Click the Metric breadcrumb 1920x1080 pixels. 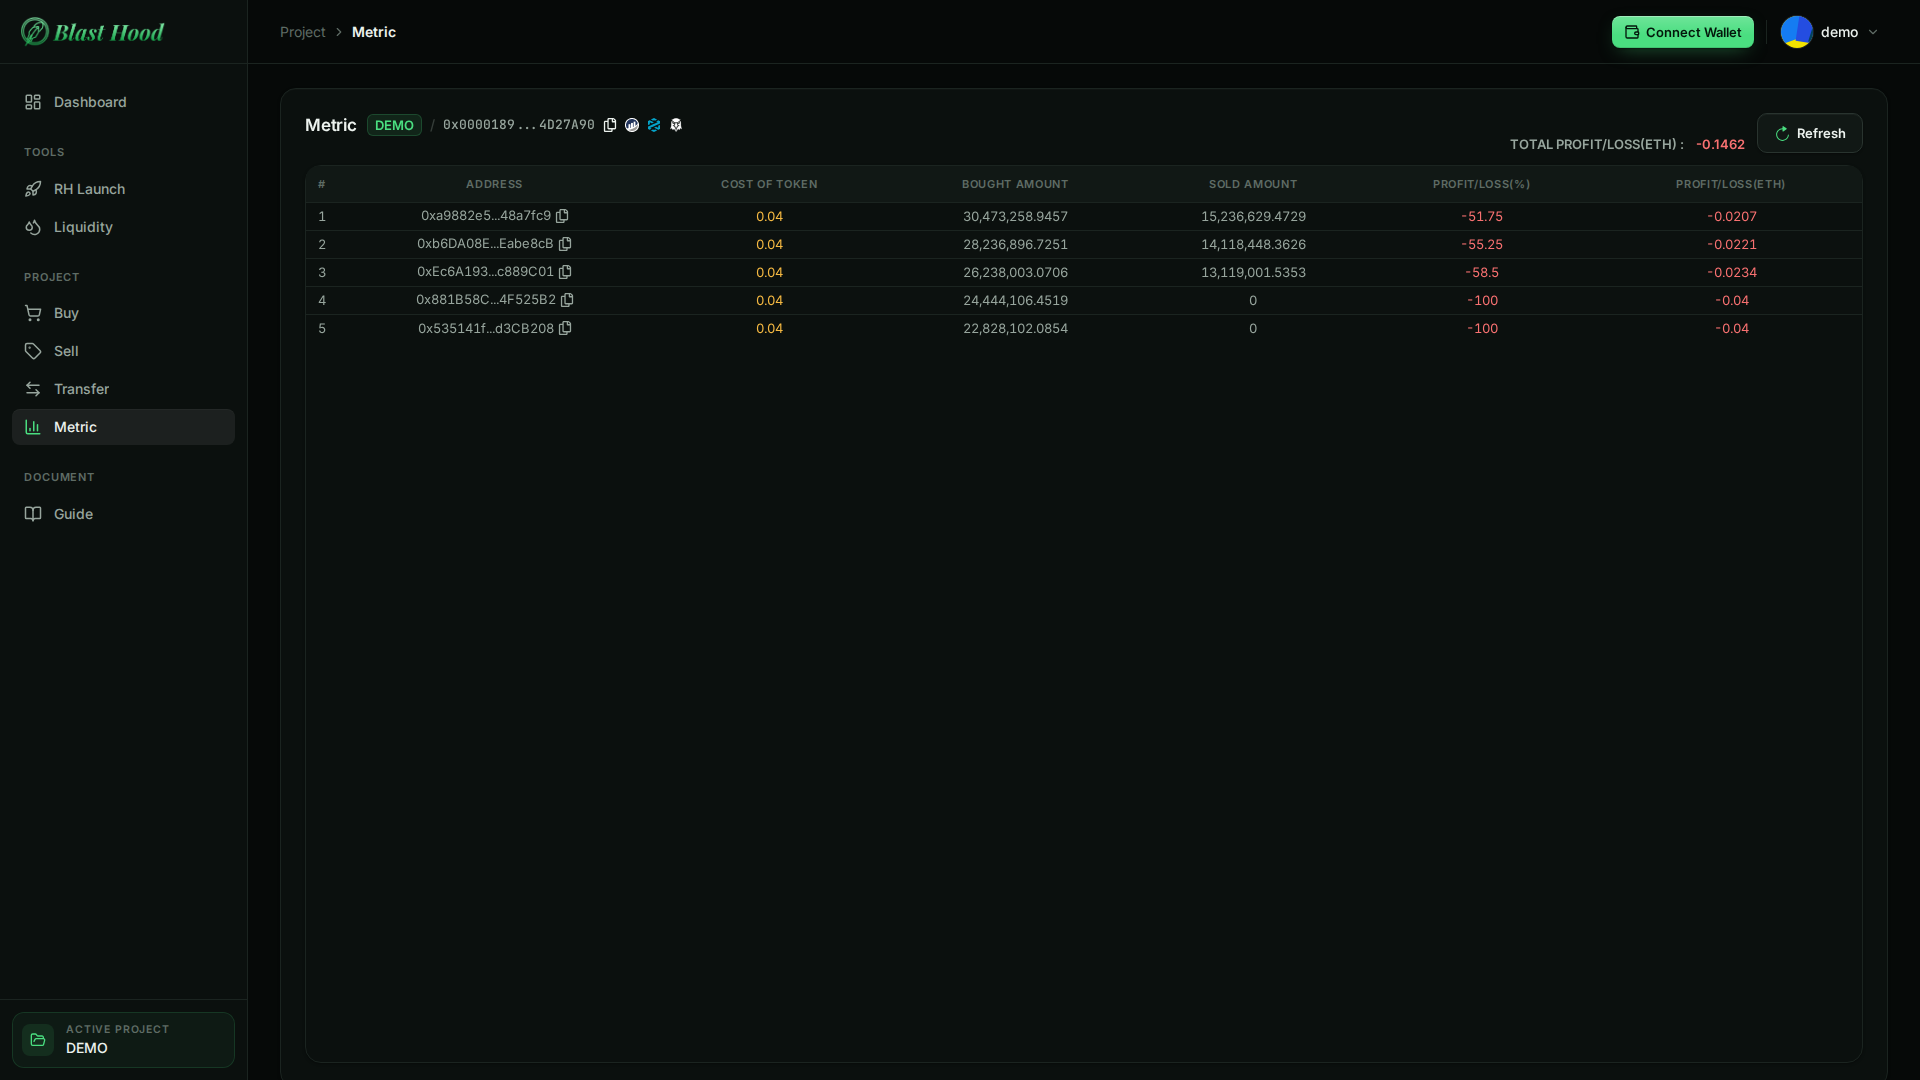[x=374, y=32]
